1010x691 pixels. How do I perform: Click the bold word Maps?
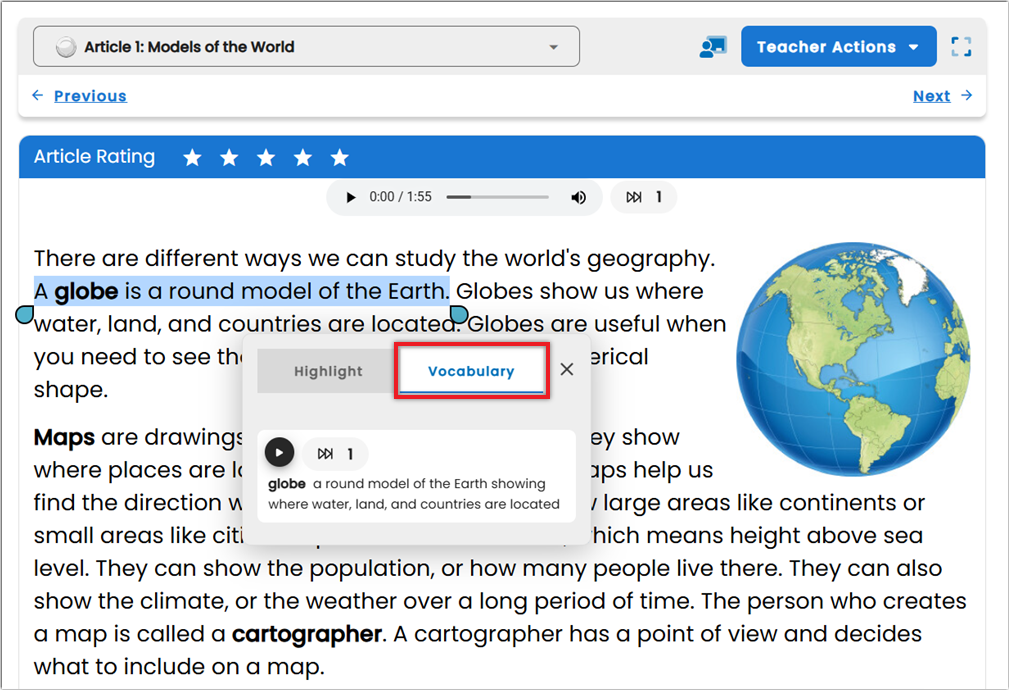[x=64, y=438]
